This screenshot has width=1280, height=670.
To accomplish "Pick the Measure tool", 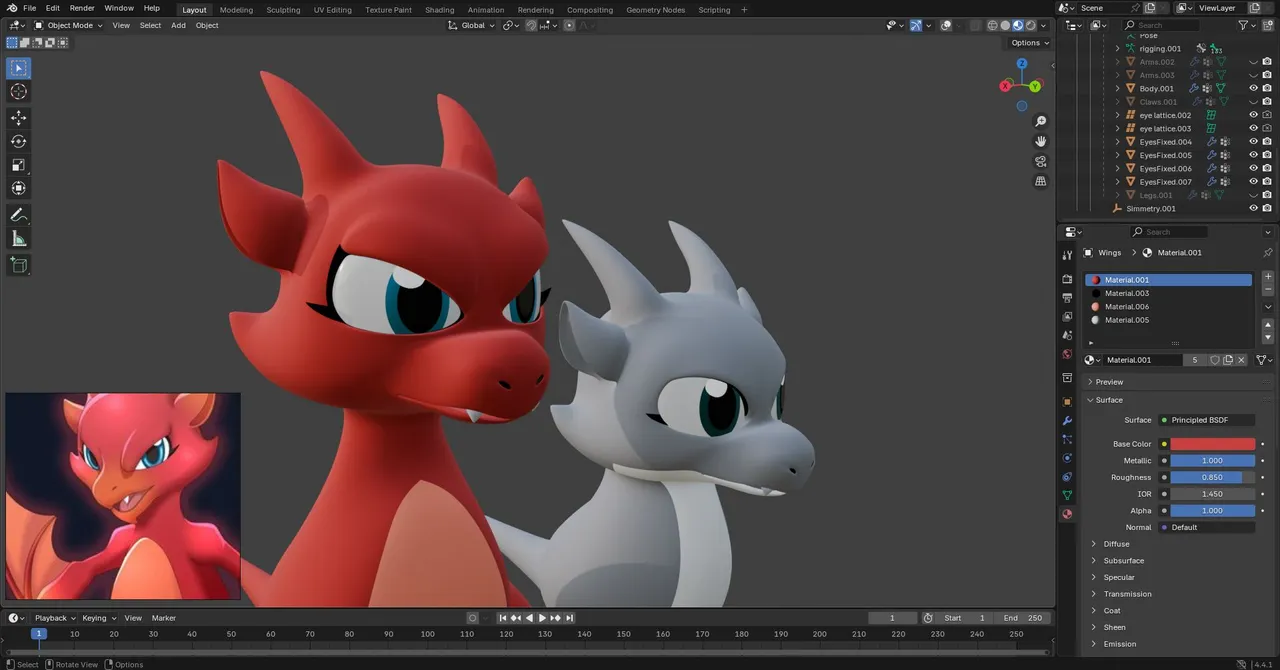I will pyautogui.click(x=18, y=239).
